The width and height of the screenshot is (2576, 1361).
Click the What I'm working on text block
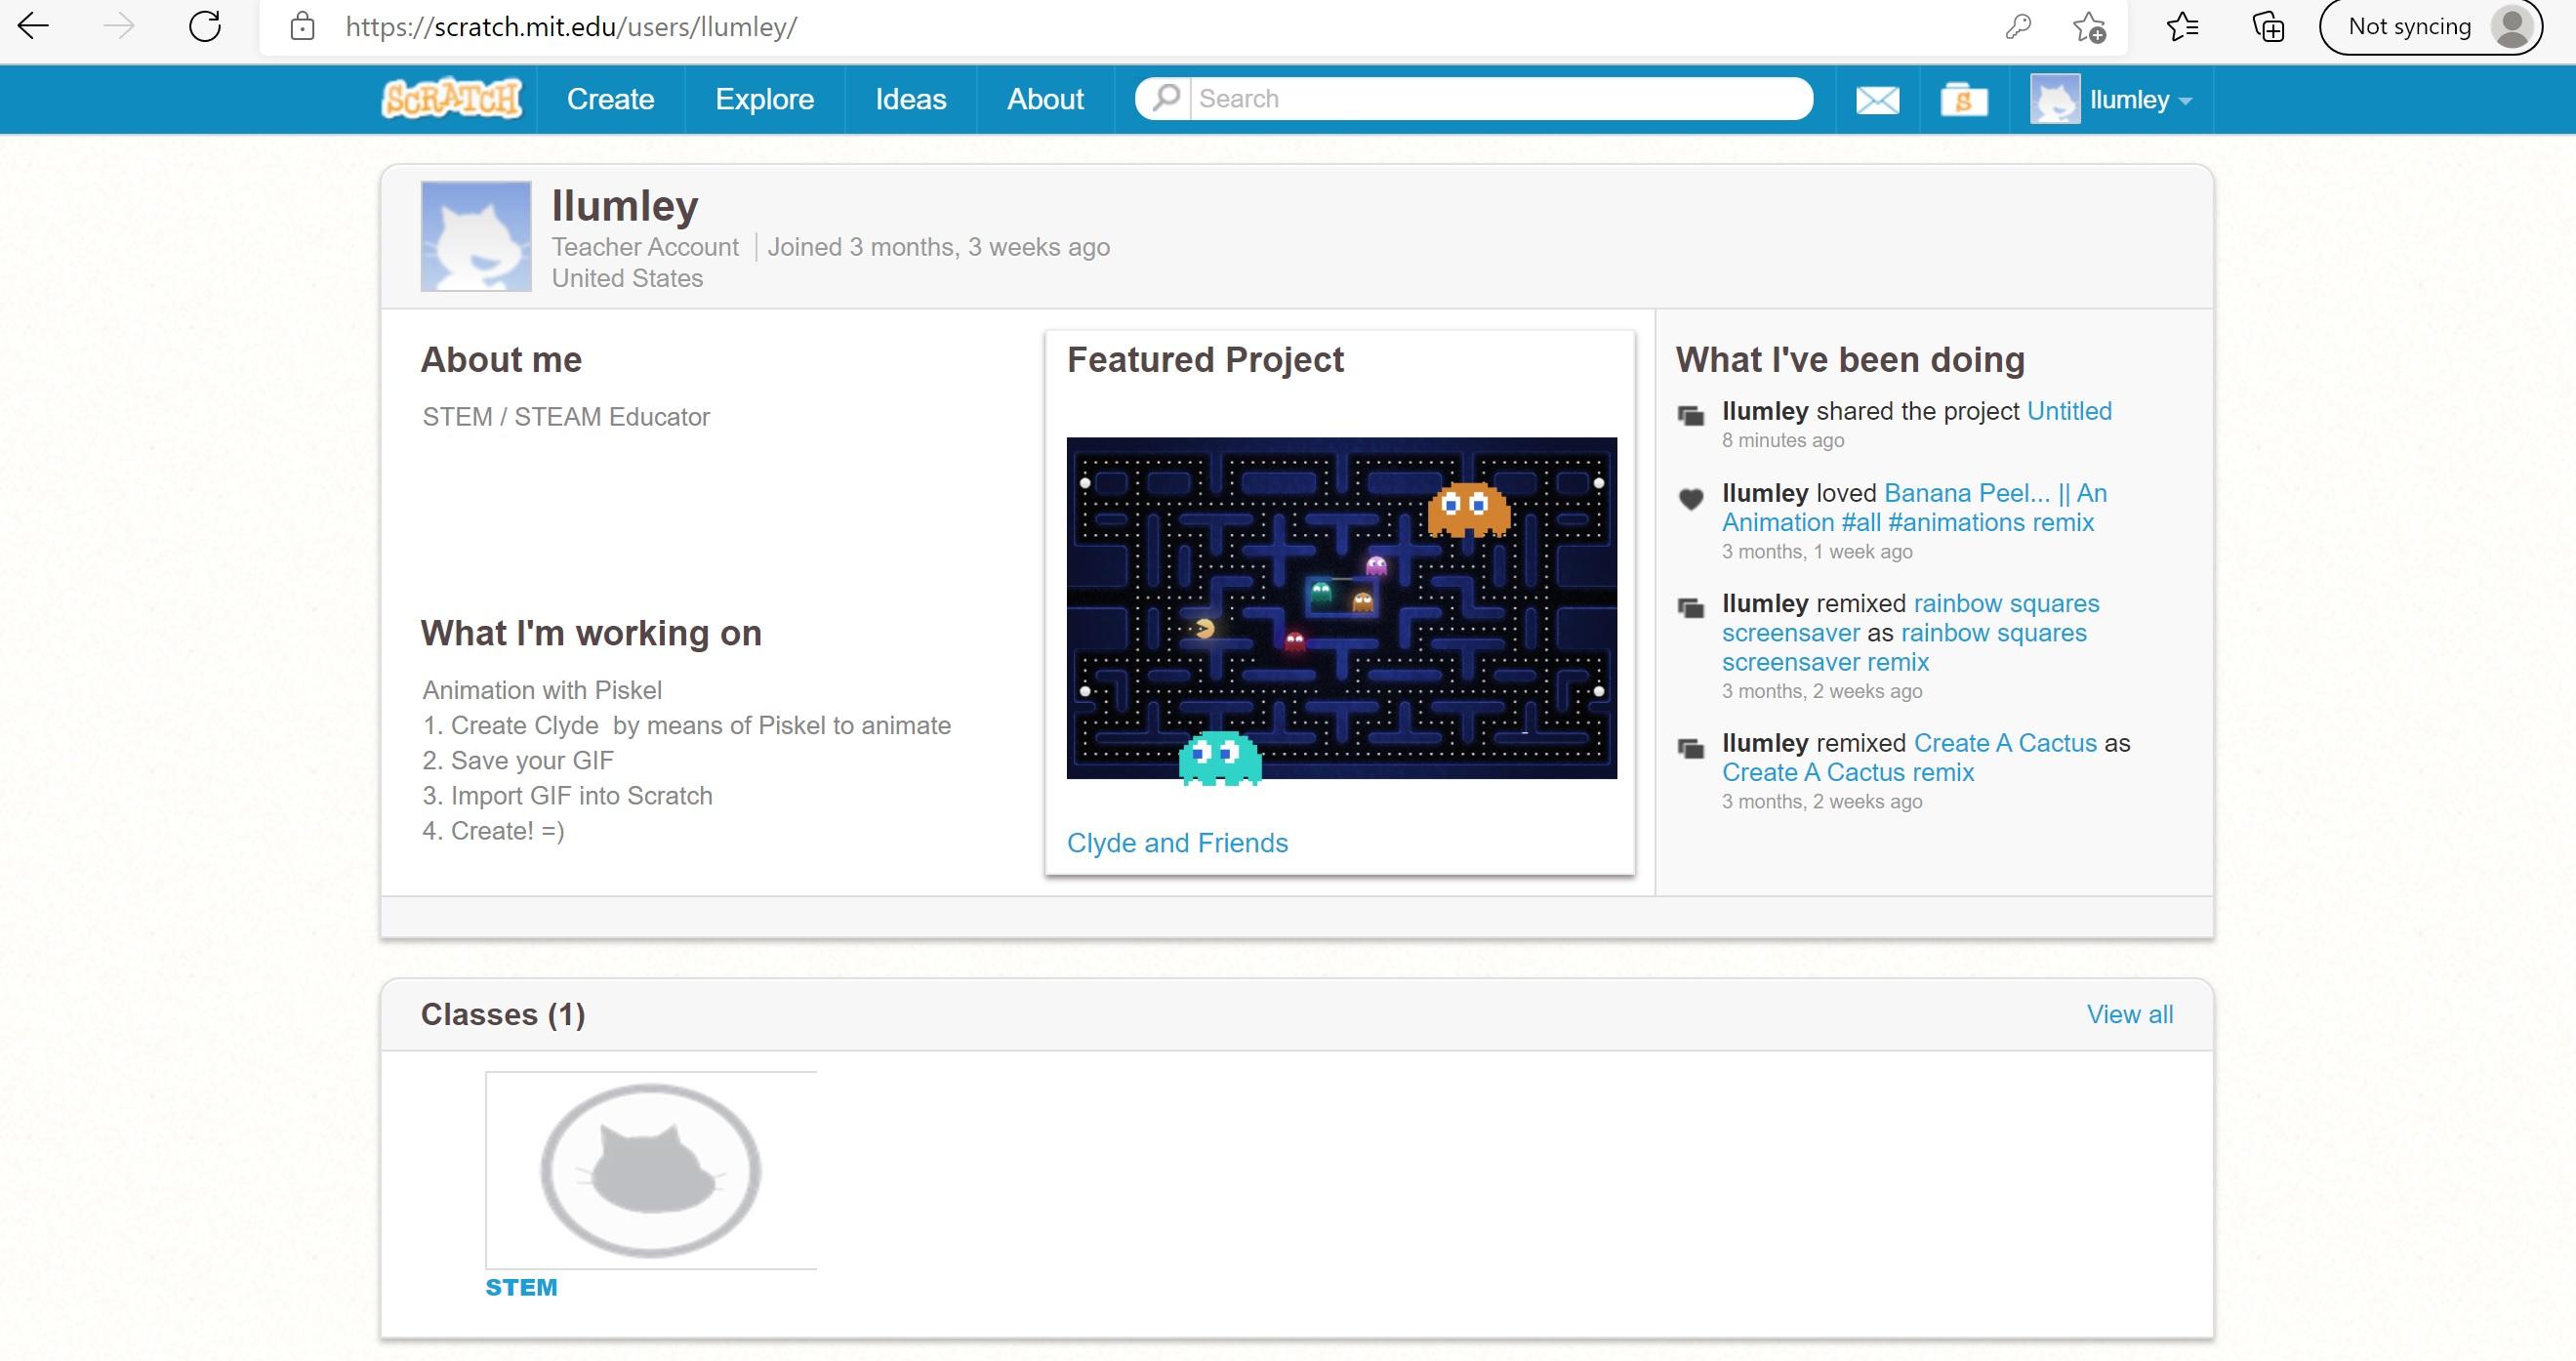pos(686,760)
